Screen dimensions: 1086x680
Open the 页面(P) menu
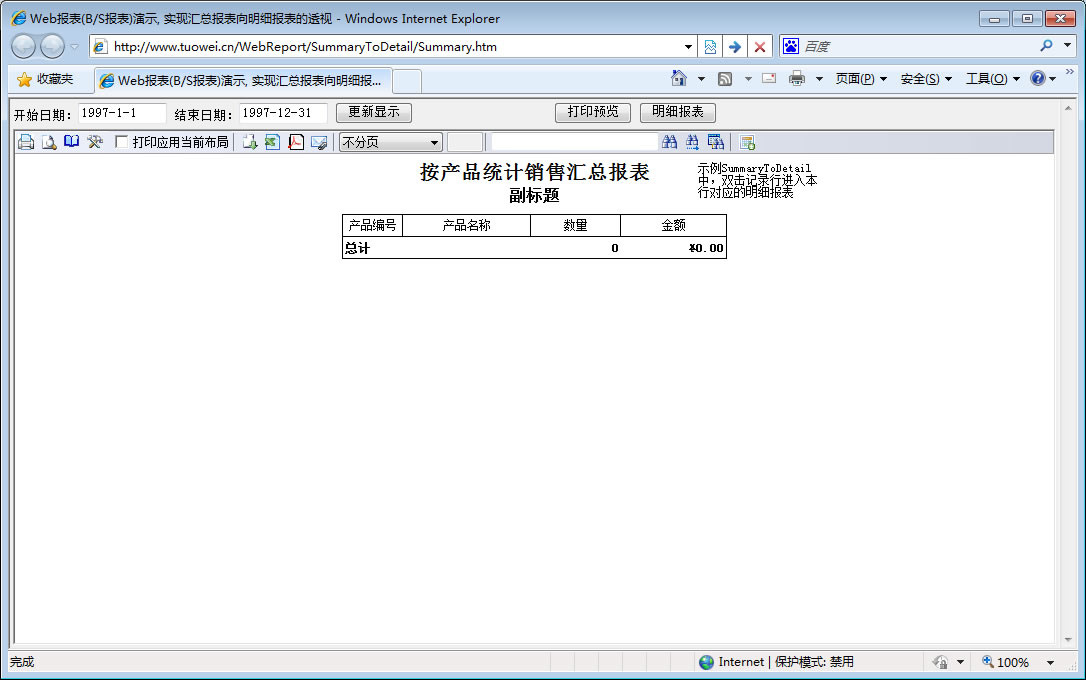(x=860, y=79)
